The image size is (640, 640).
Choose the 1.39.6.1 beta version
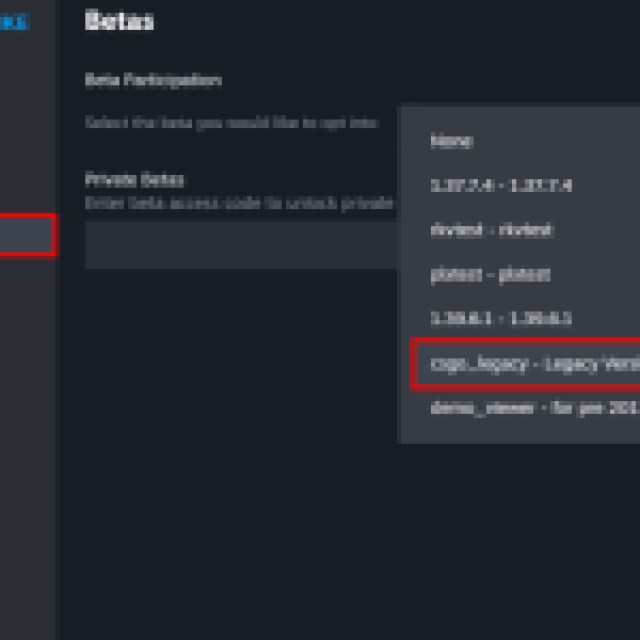tap(500, 319)
